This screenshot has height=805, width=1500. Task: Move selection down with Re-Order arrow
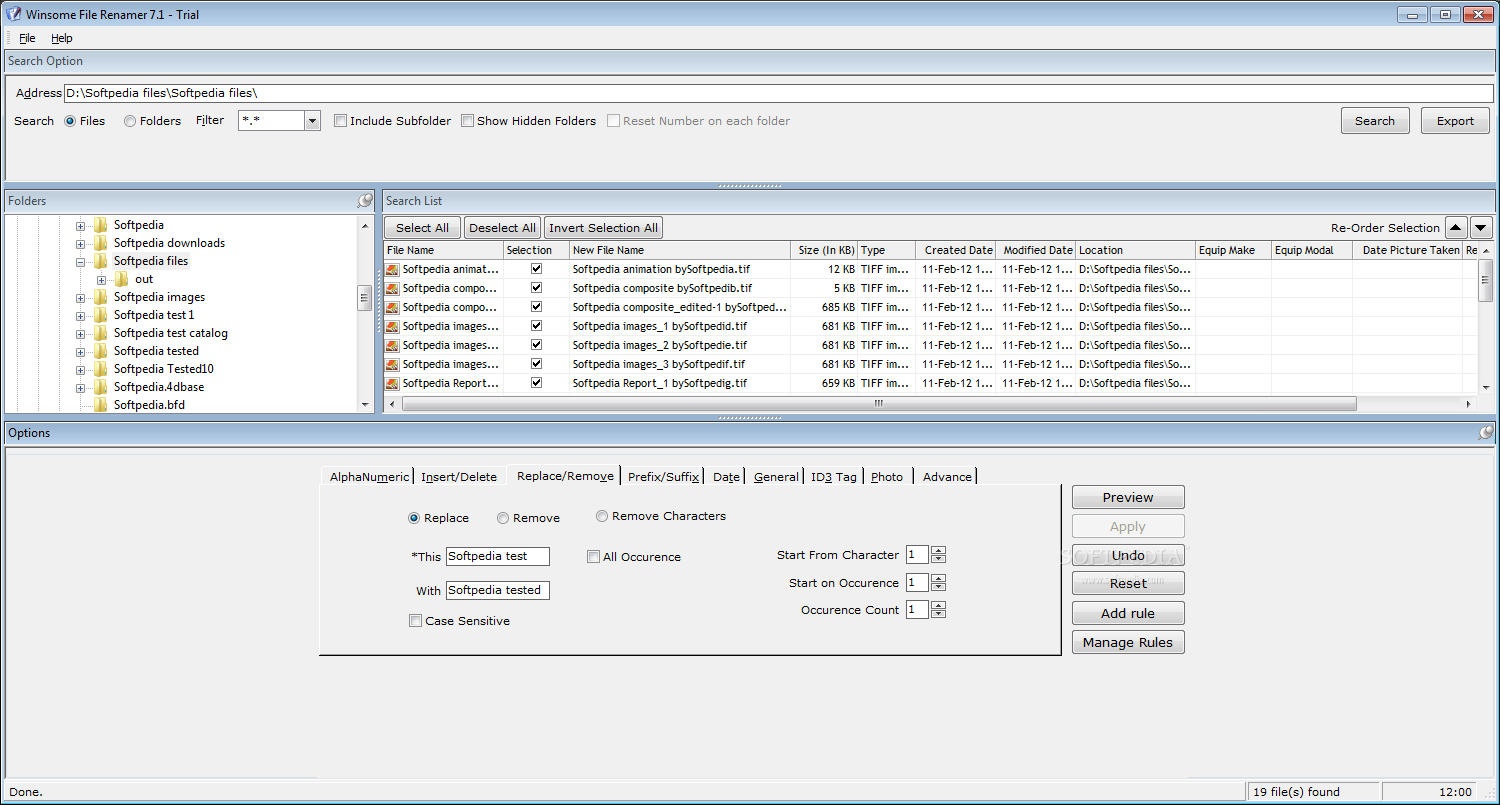click(x=1481, y=228)
